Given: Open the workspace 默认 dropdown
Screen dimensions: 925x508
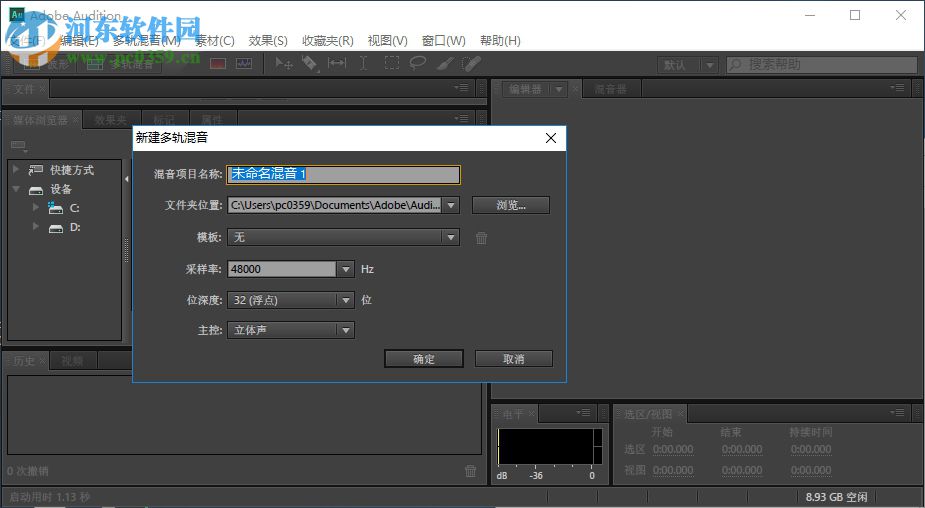Looking at the screenshot, I should 688,64.
